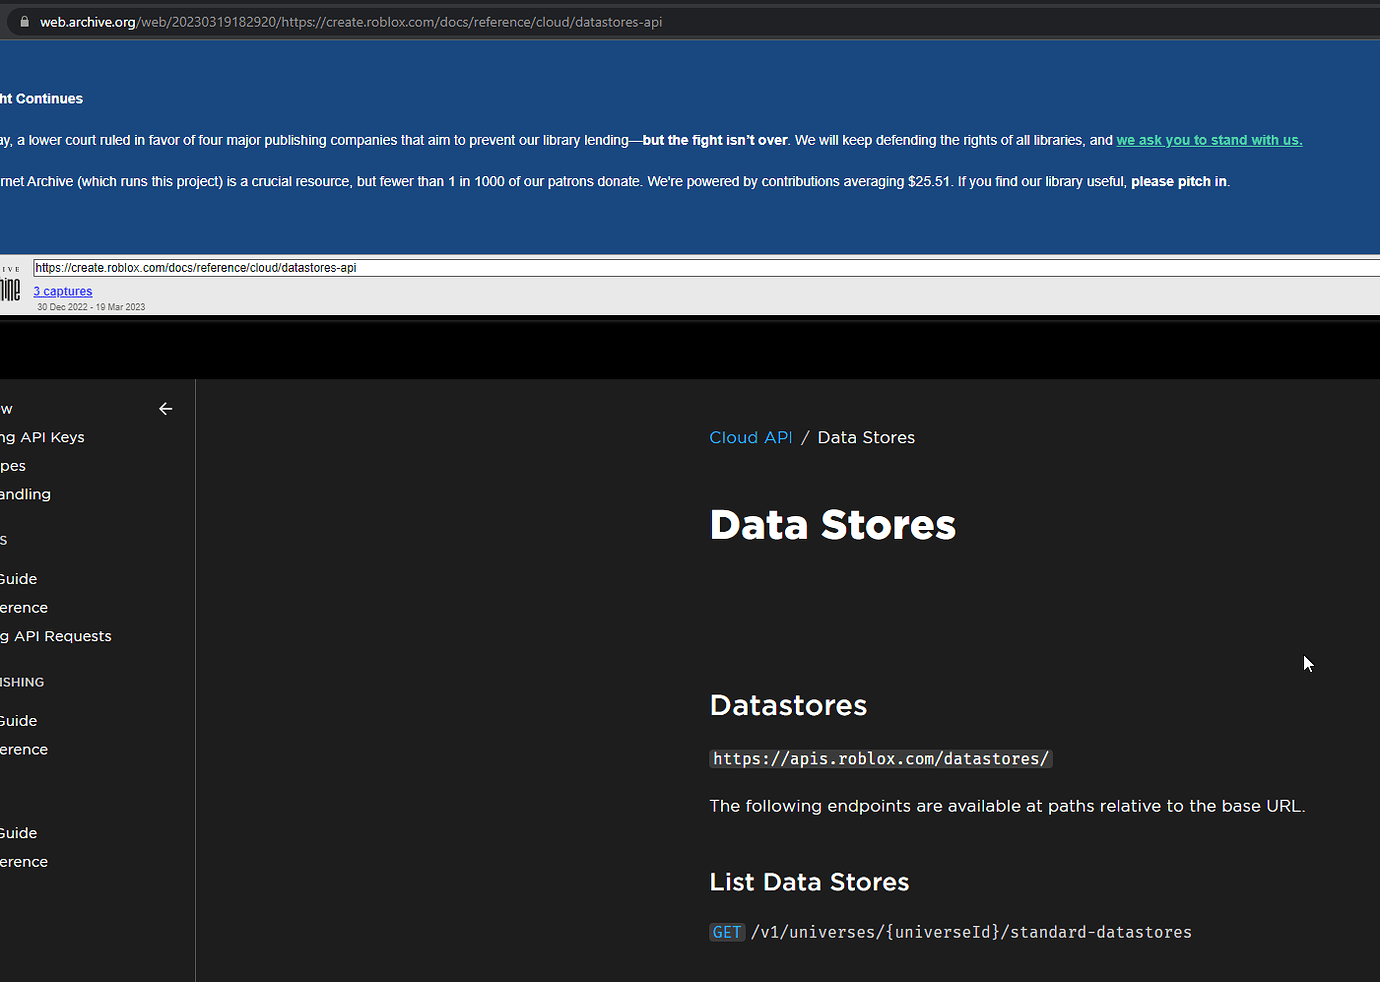Screen dimensions: 1380x982
Task: Select the "Handling" sidebar entry
Action: click(x=25, y=494)
